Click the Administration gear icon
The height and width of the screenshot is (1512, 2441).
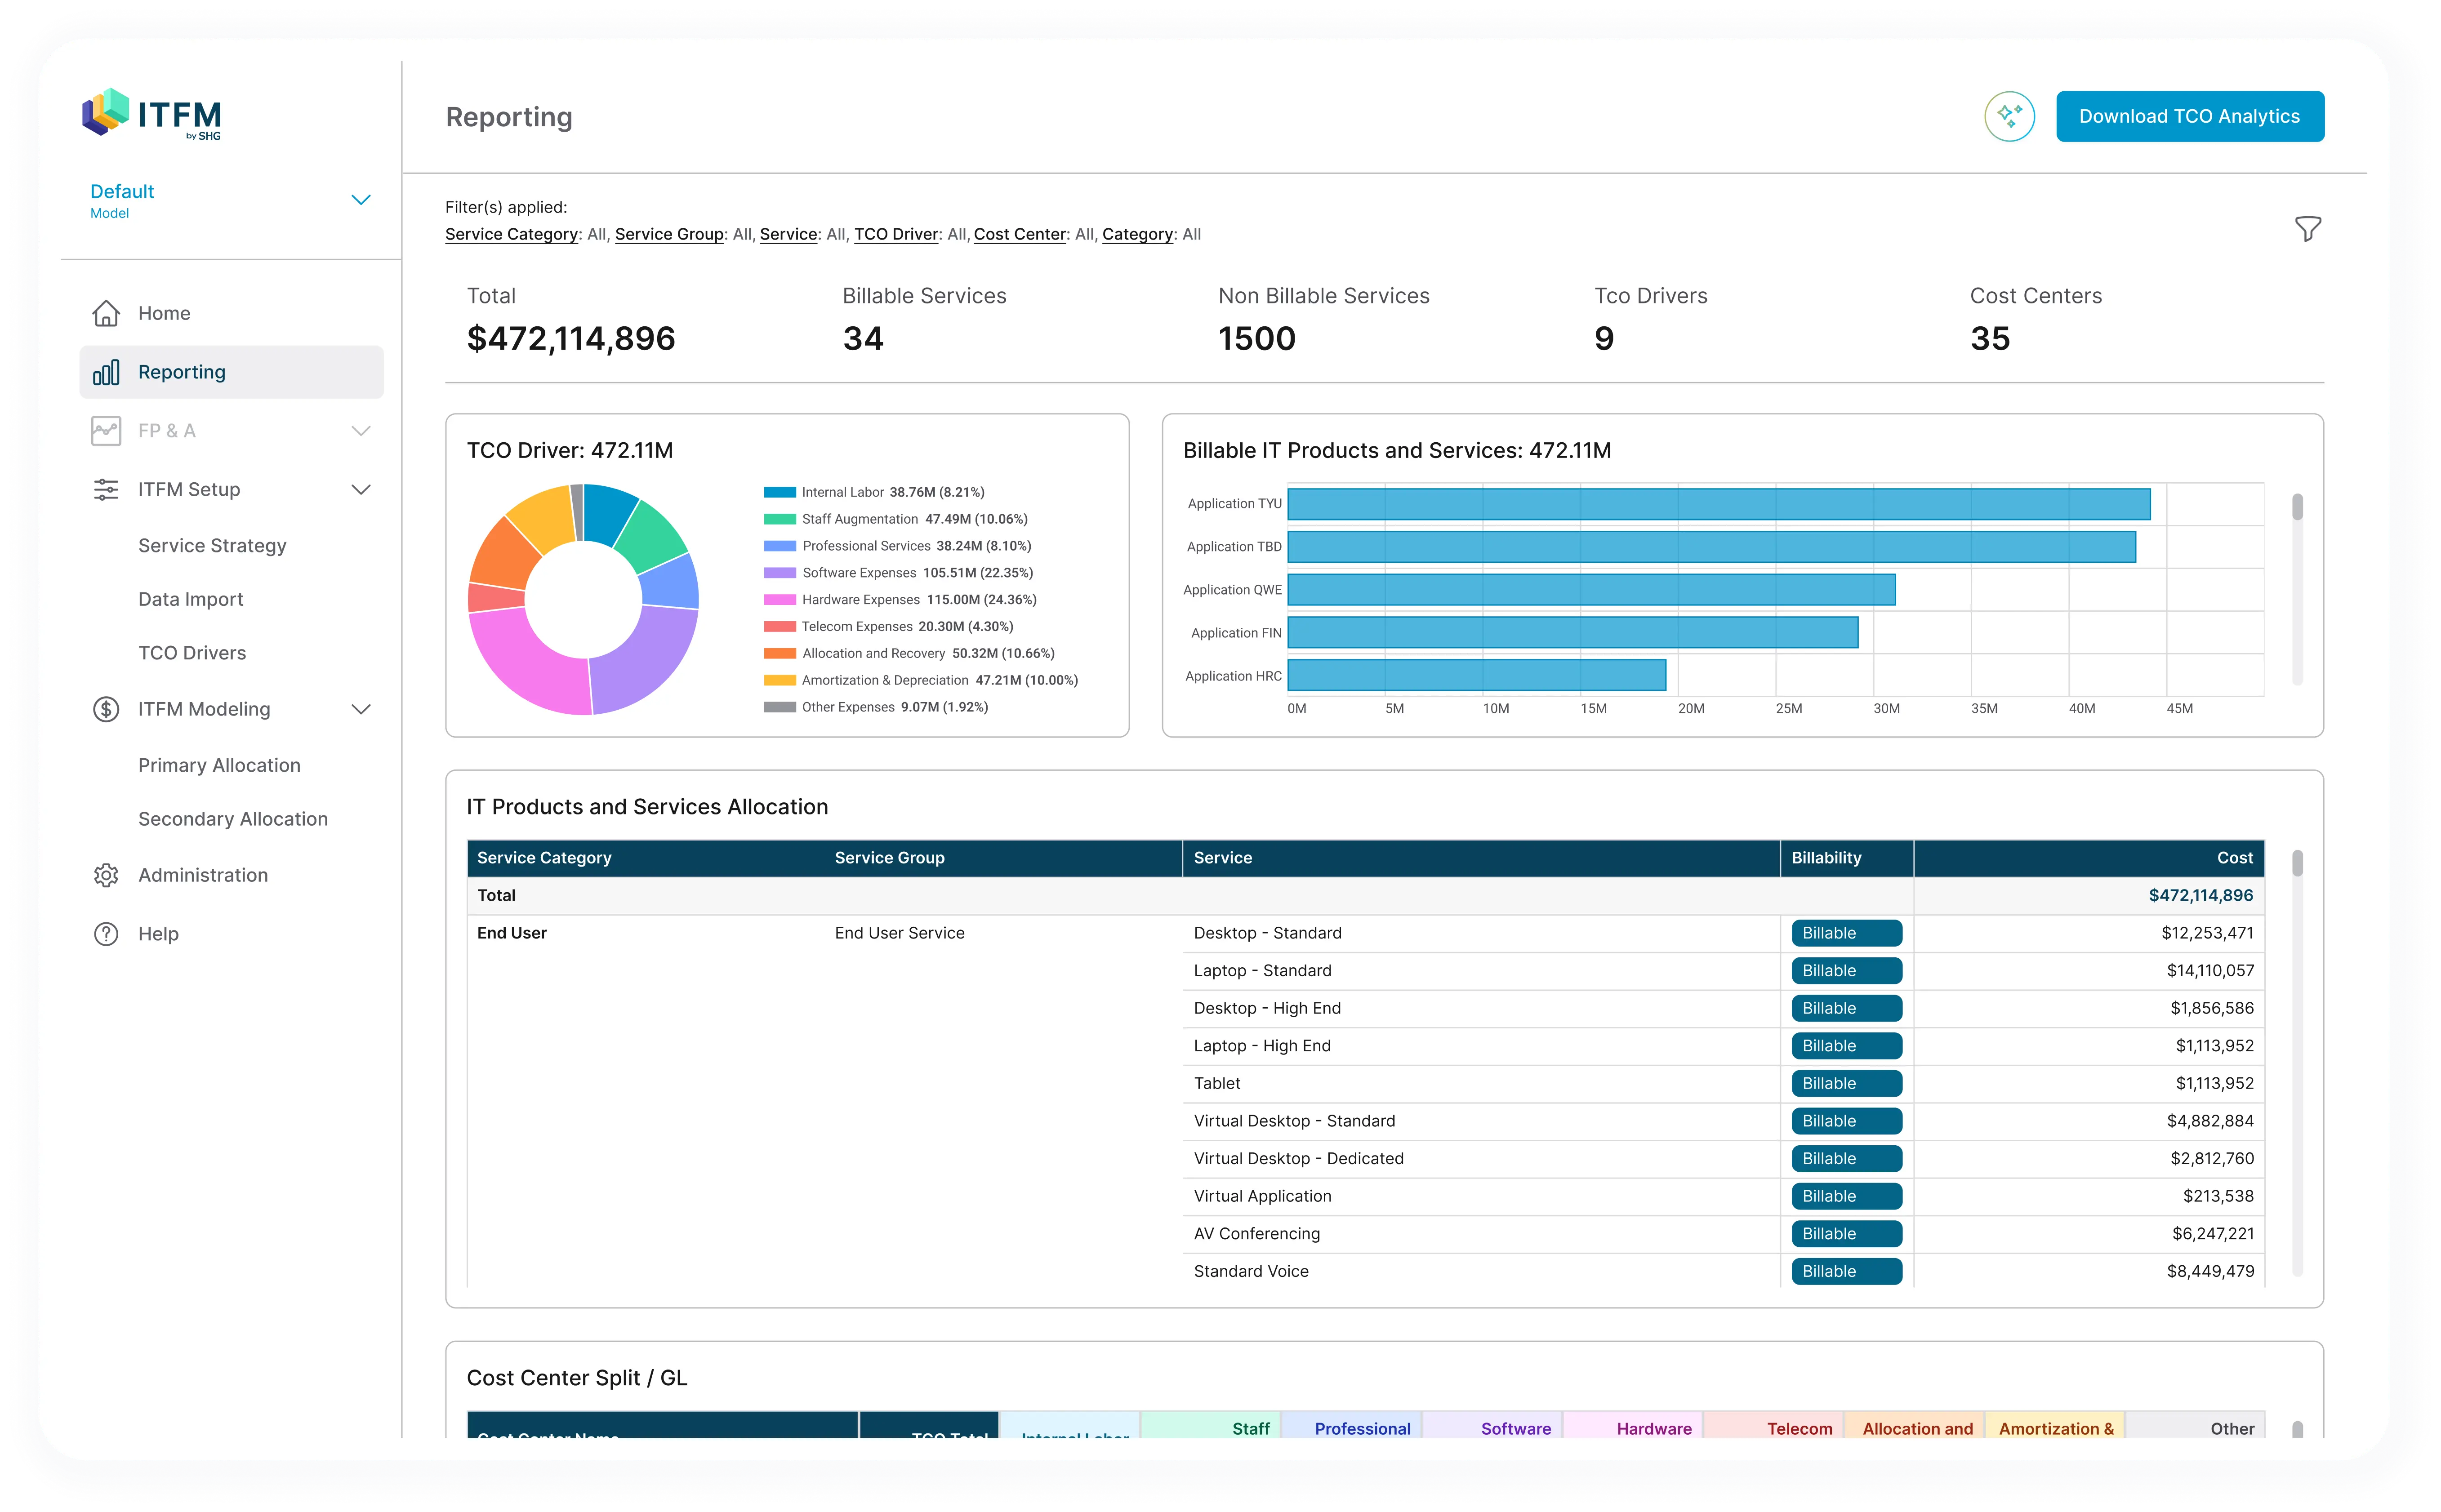pos(106,875)
